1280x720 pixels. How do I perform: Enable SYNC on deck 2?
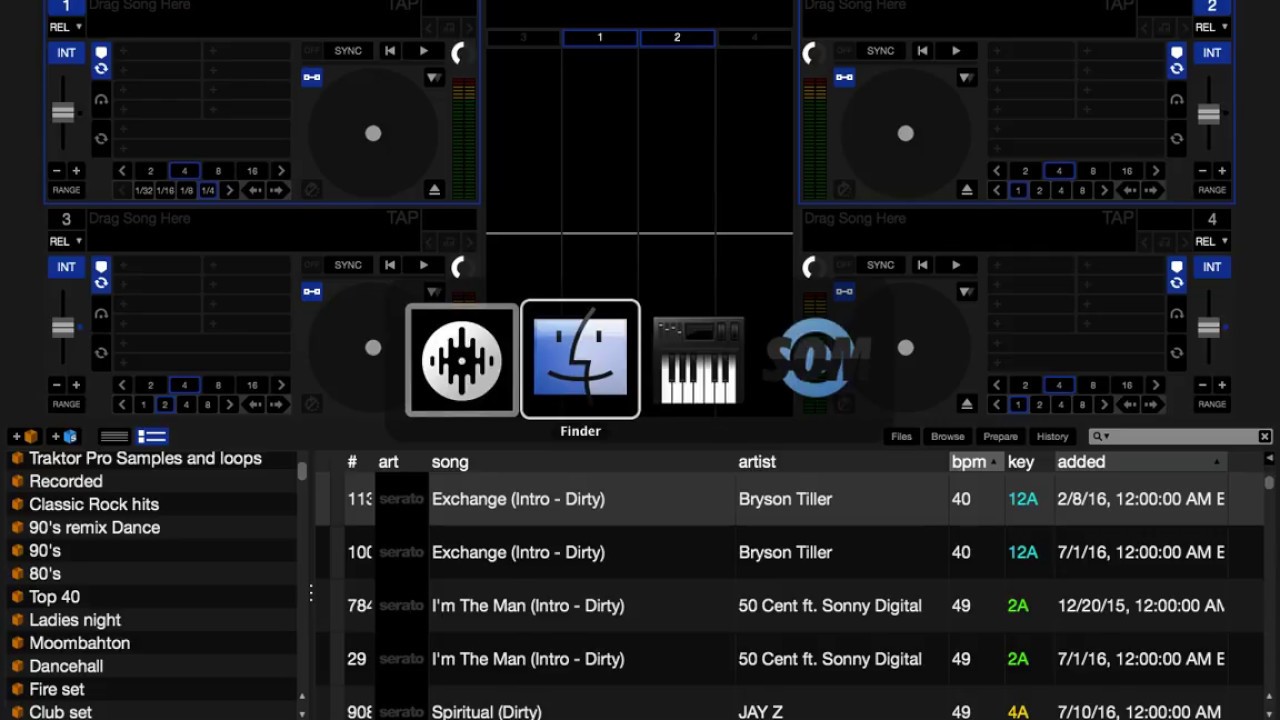click(x=880, y=51)
